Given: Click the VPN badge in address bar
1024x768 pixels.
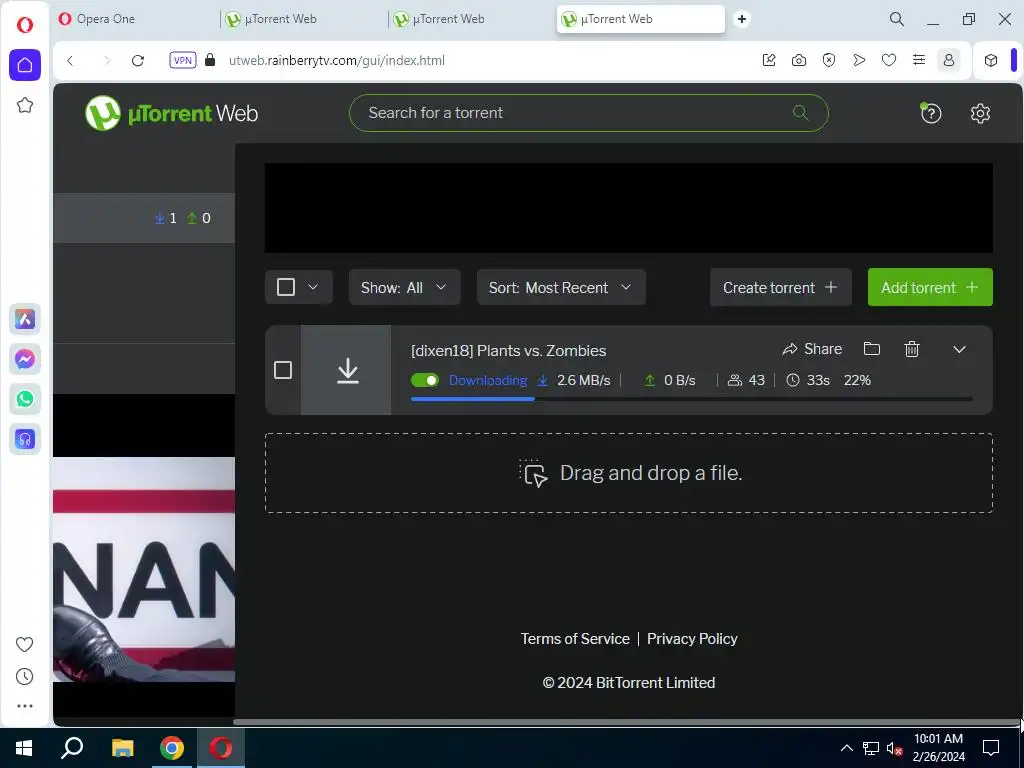Looking at the screenshot, I should click(182, 60).
